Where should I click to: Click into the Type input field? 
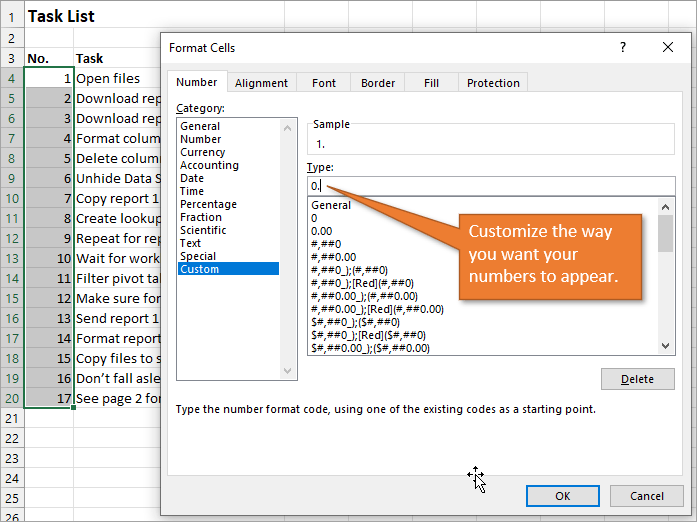coord(490,186)
